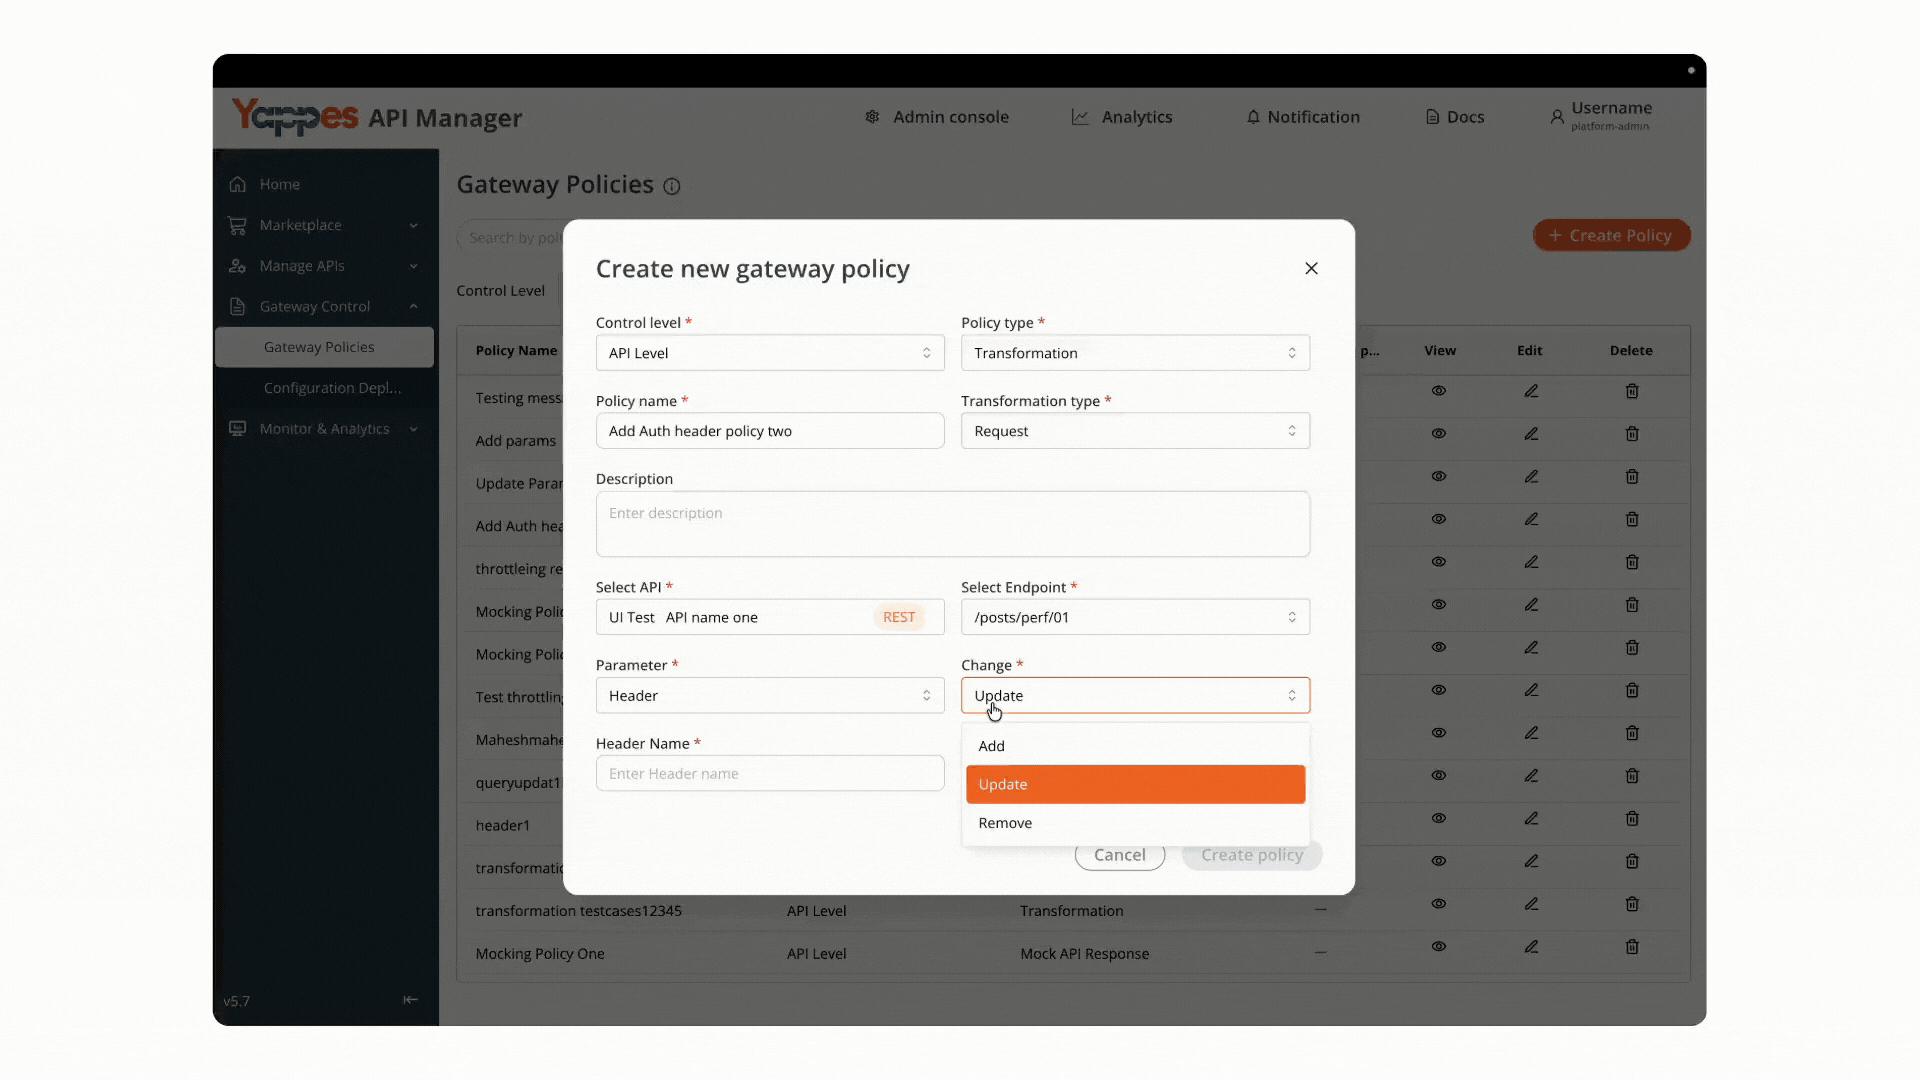Viewport: 1920px width, 1080px height.
Task: Delete the Testing mess... policy row
Action: (1632, 391)
